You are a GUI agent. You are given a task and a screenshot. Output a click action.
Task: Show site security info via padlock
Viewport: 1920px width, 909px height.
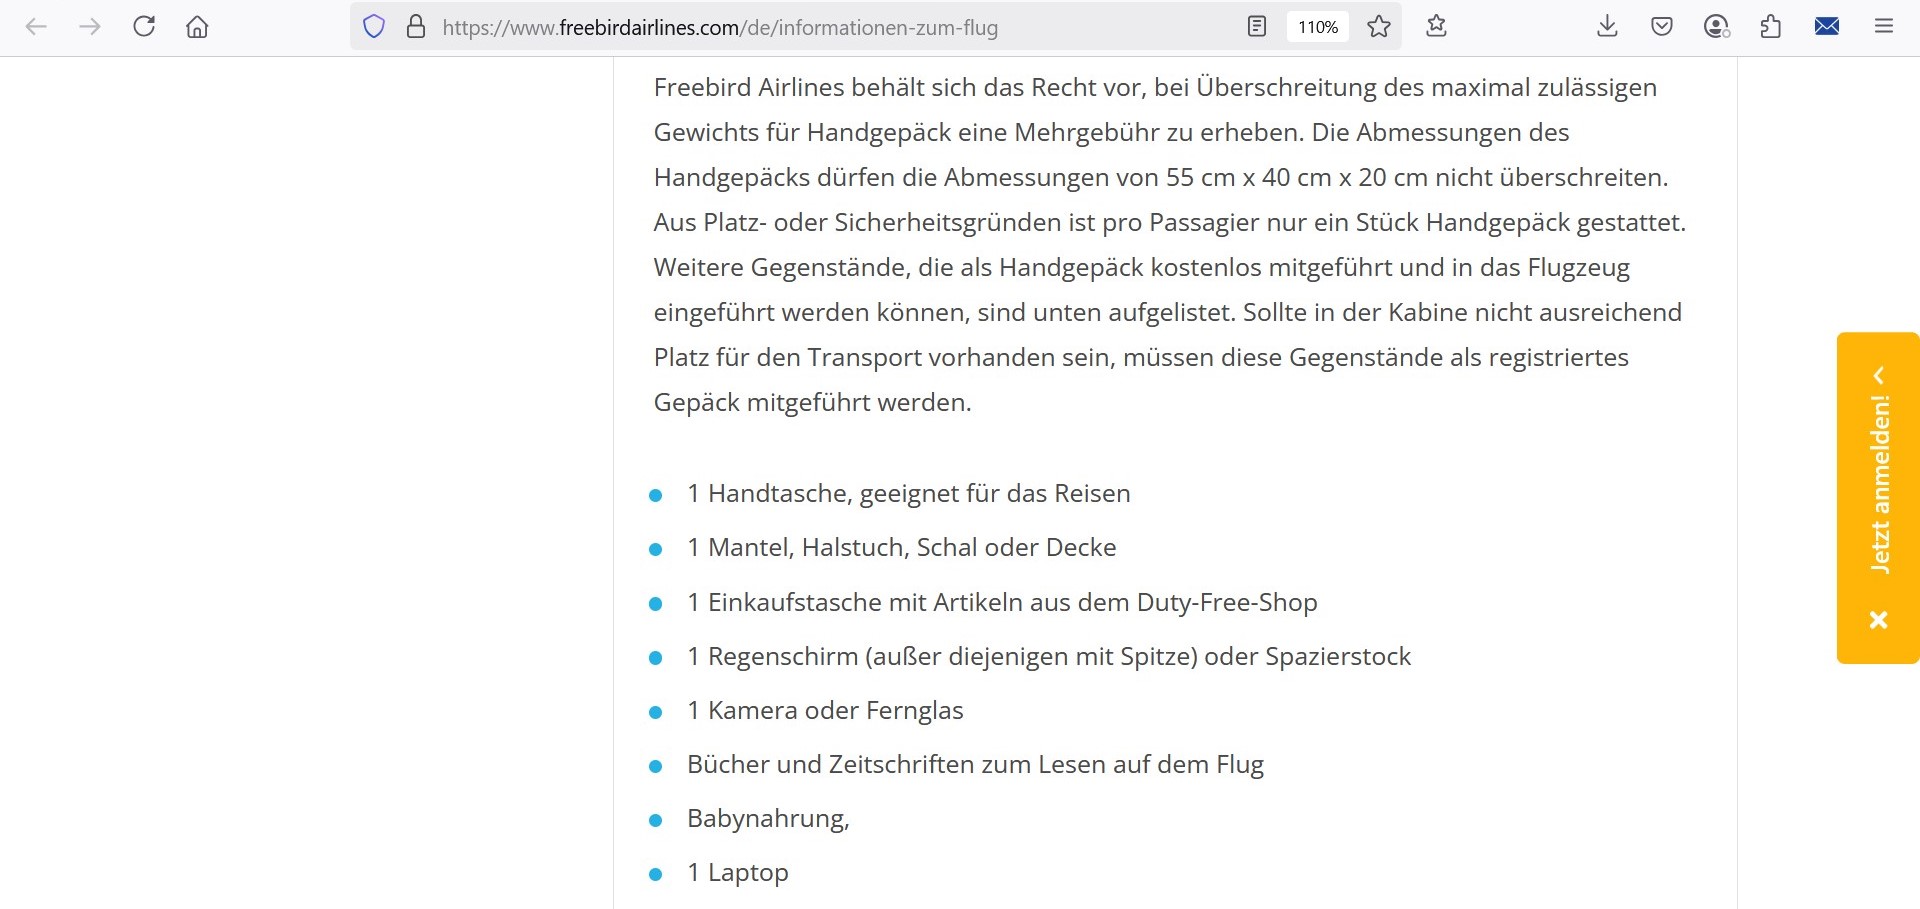[x=416, y=27]
